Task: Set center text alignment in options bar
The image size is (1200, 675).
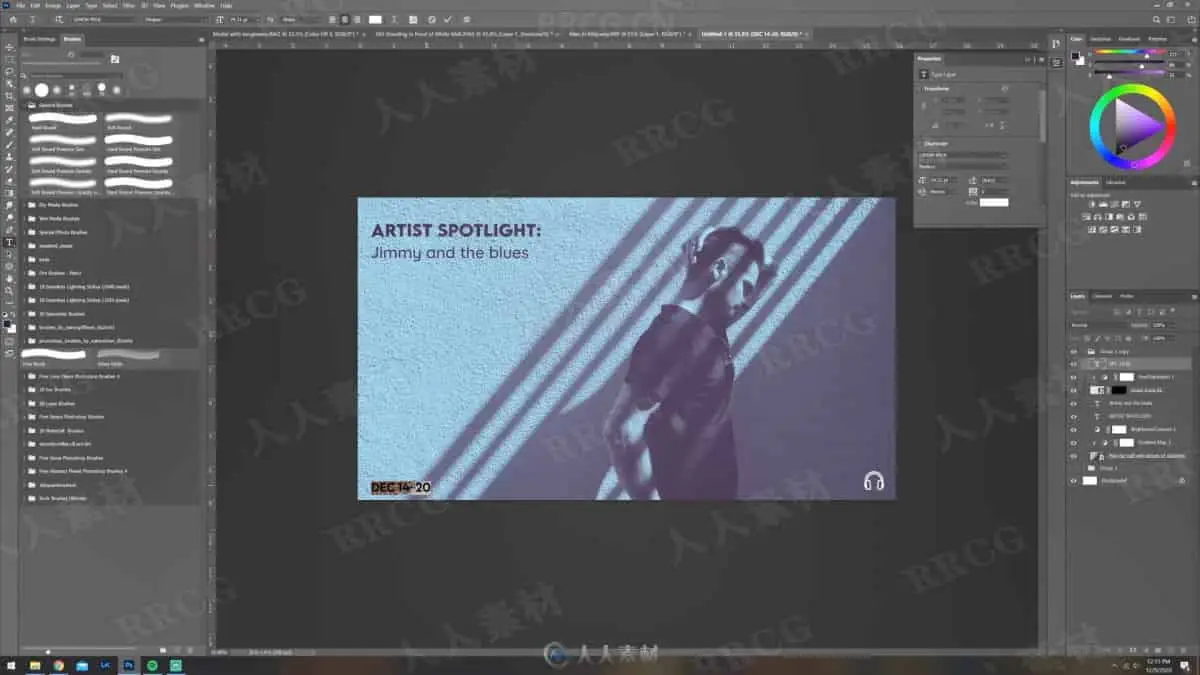Action: pyautogui.click(x=345, y=19)
